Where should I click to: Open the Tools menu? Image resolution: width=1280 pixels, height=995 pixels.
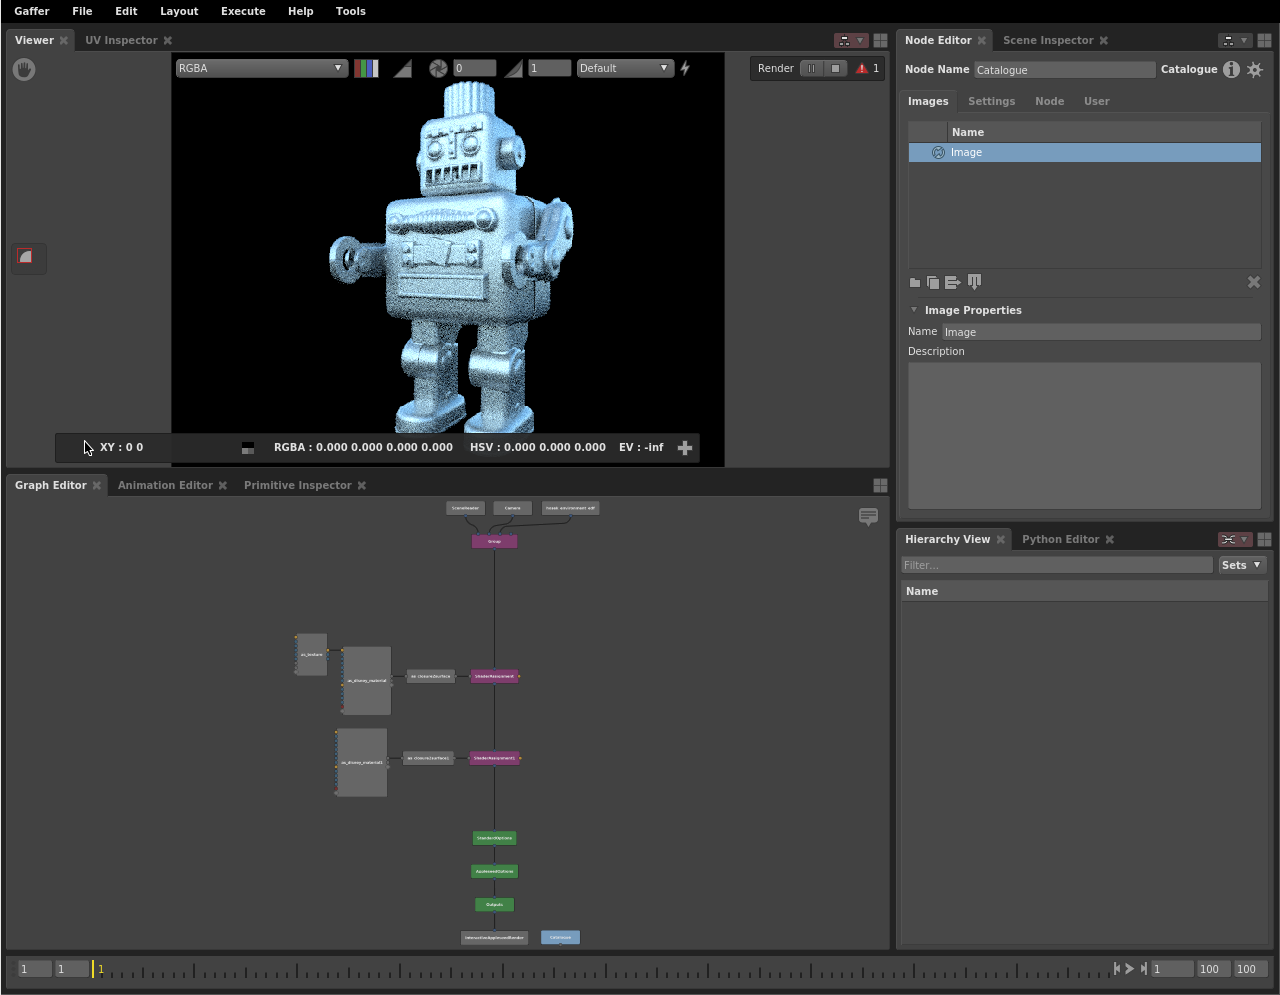pos(350,11)
